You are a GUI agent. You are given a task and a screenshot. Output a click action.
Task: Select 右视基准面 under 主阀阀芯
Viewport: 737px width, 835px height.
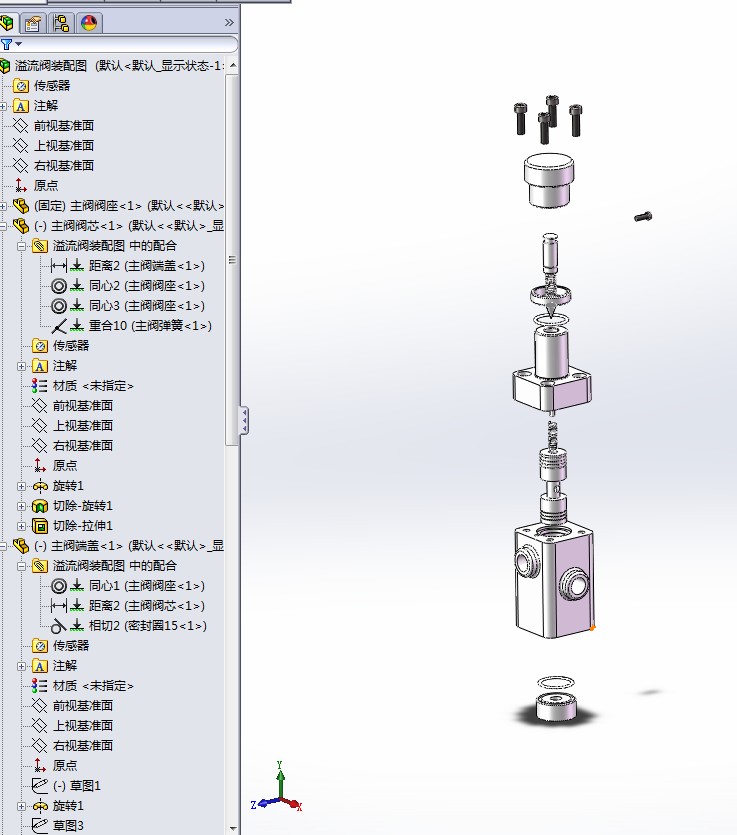72,446
